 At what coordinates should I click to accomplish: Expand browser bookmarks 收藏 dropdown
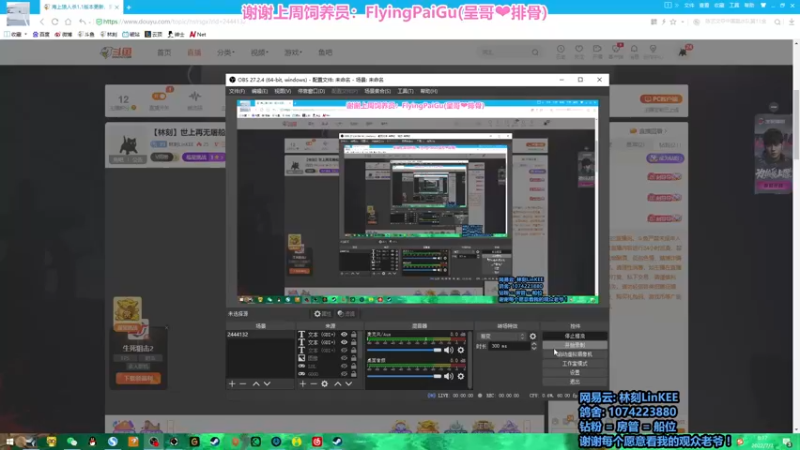[15, 34]
